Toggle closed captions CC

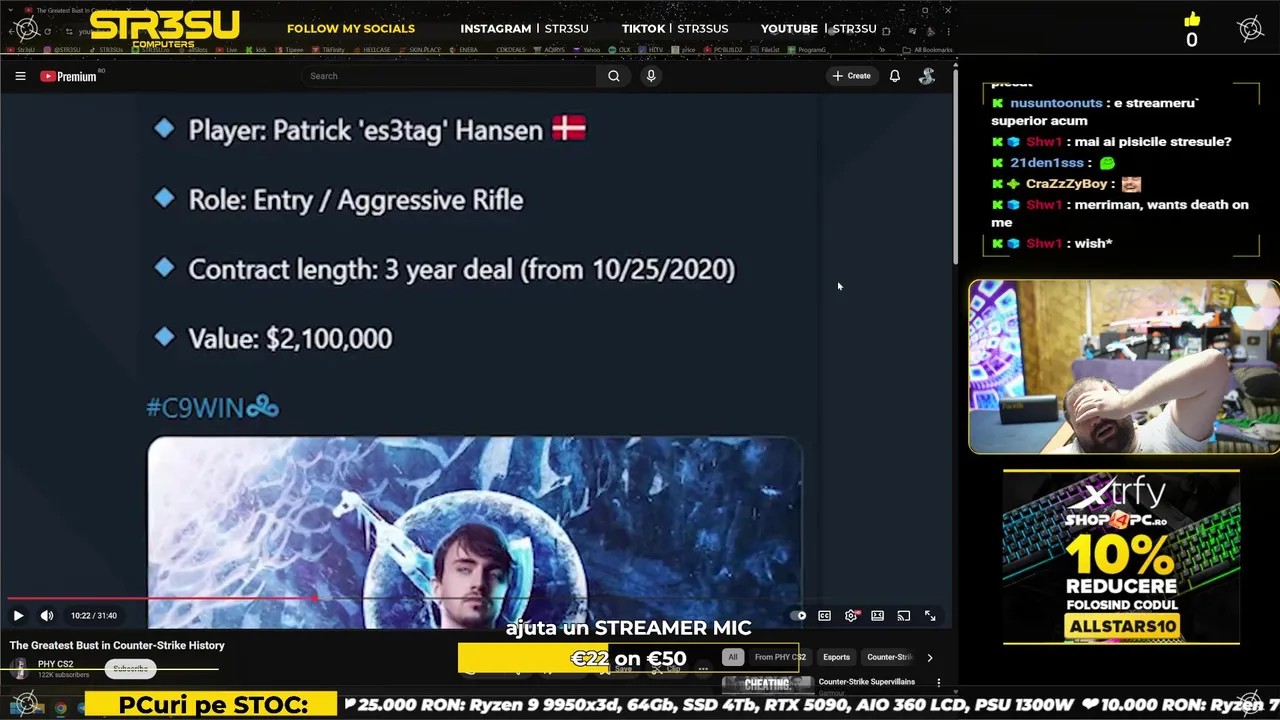click(825, 616)
